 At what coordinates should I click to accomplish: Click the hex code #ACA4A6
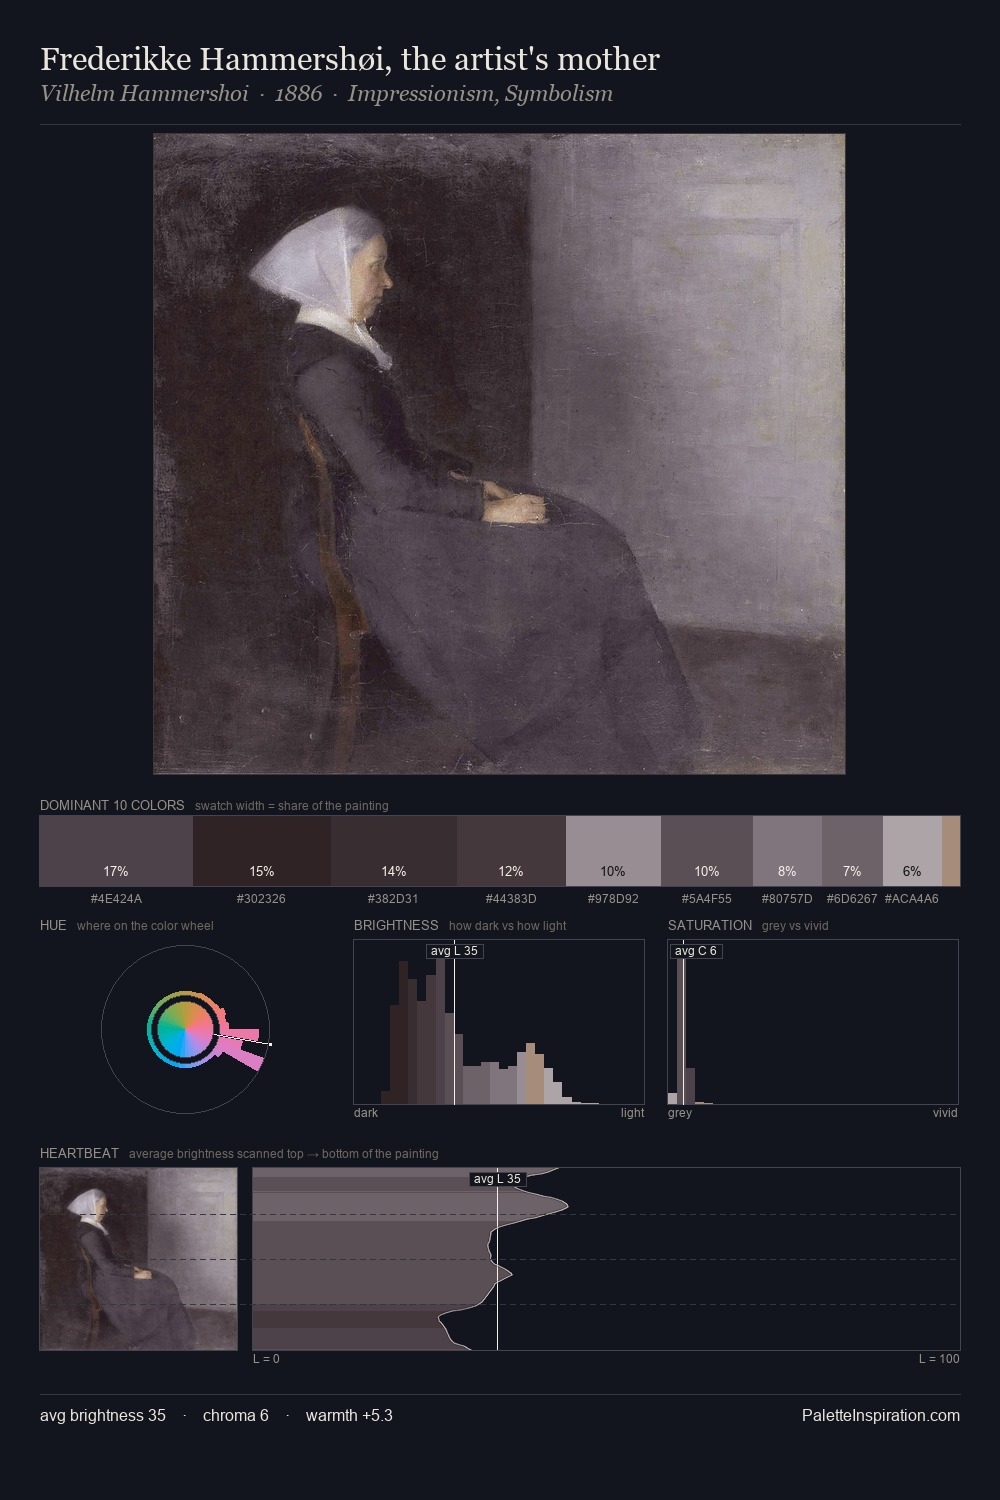point(912,899)
